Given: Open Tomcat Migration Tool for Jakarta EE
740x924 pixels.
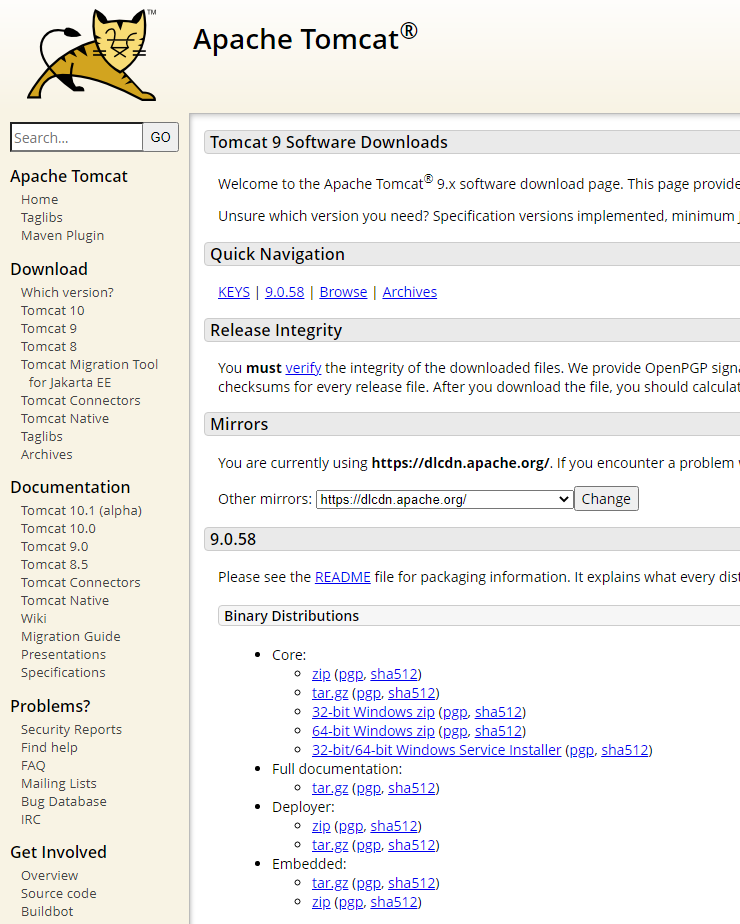Looking at the screenshot, I should click(x=90, y=374).
